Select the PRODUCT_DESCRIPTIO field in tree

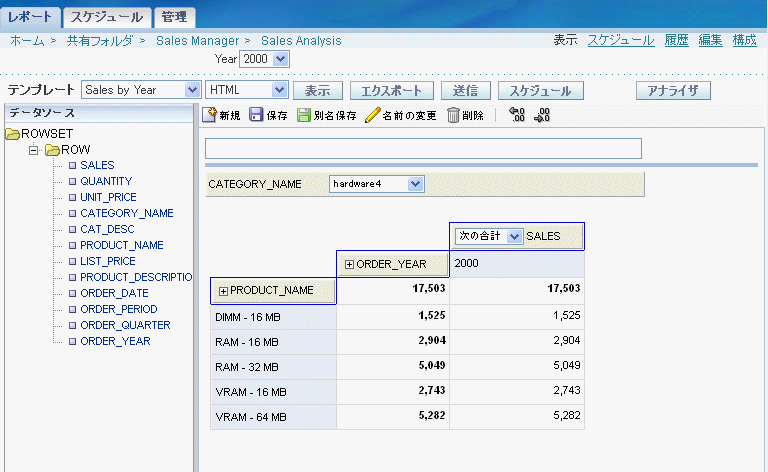[x=136, y=277]
